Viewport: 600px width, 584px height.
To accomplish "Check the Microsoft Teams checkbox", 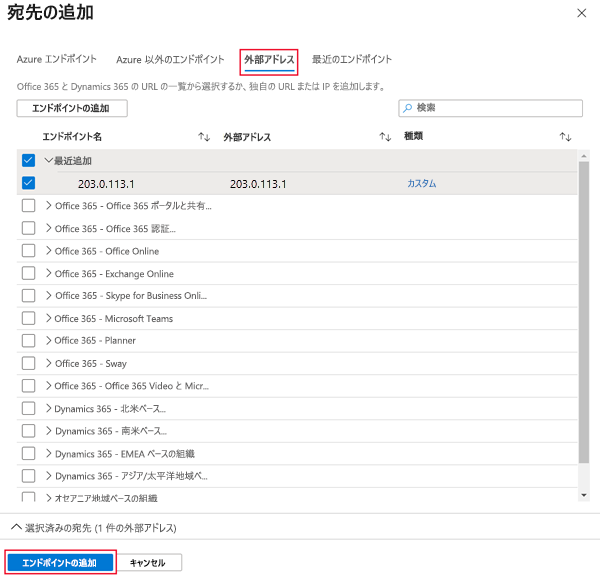I will [x=28, y=318].
